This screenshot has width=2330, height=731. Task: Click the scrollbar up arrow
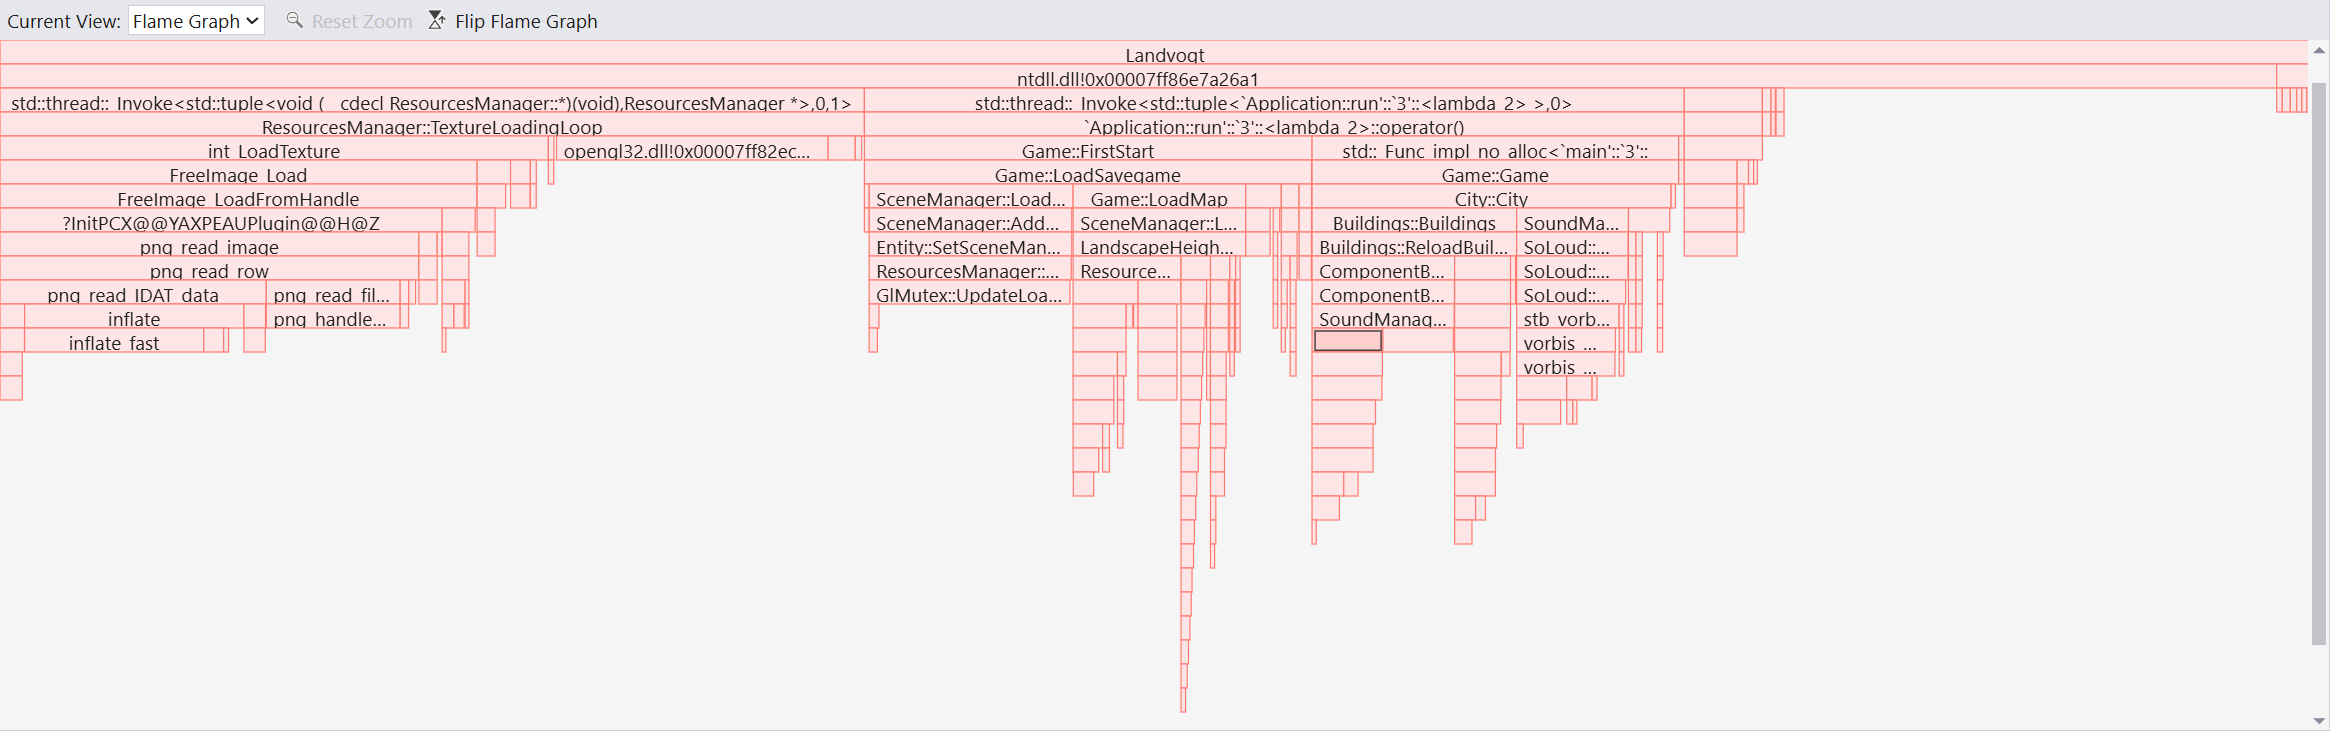pyautogui.click(x=2319, y=50)
